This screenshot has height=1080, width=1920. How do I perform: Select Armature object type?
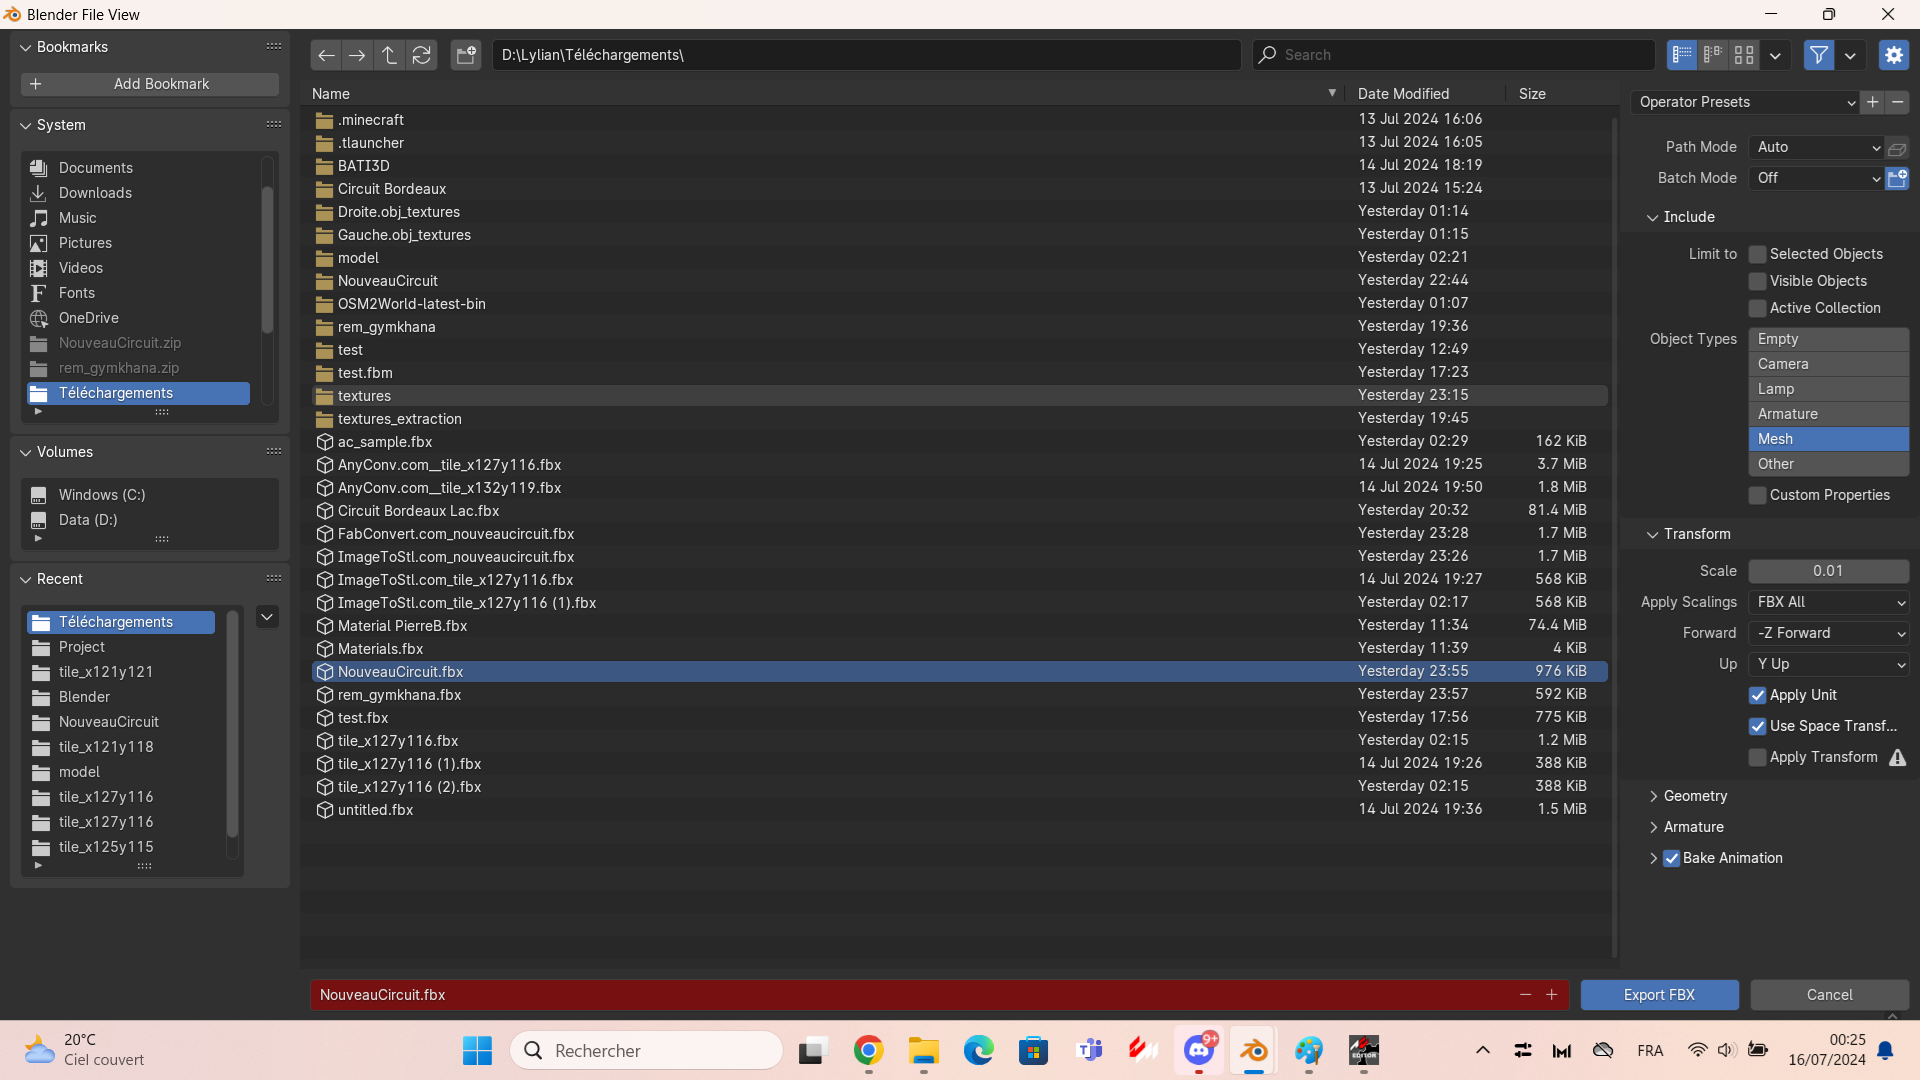click(1828, 414)
